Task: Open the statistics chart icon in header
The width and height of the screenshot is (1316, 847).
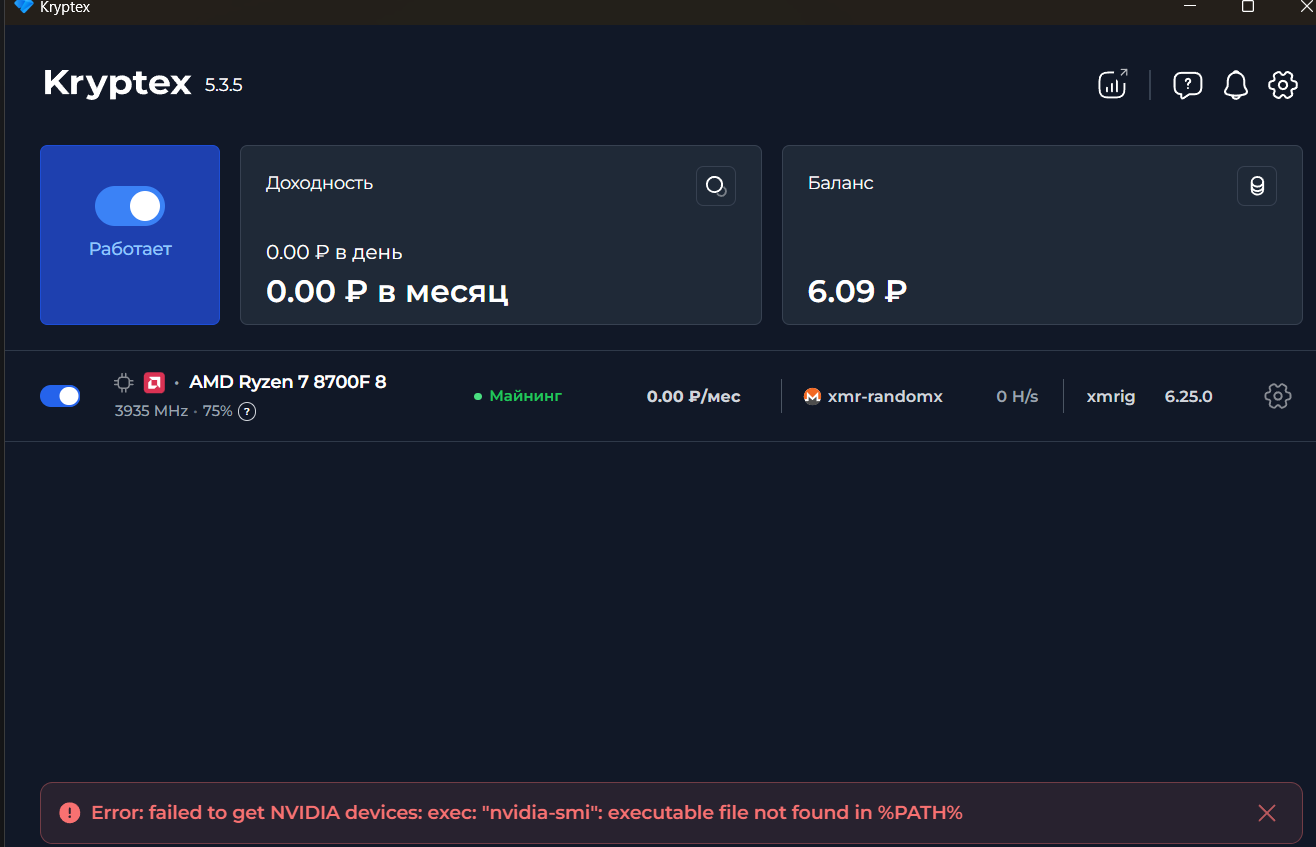Action: [1113, 84]
